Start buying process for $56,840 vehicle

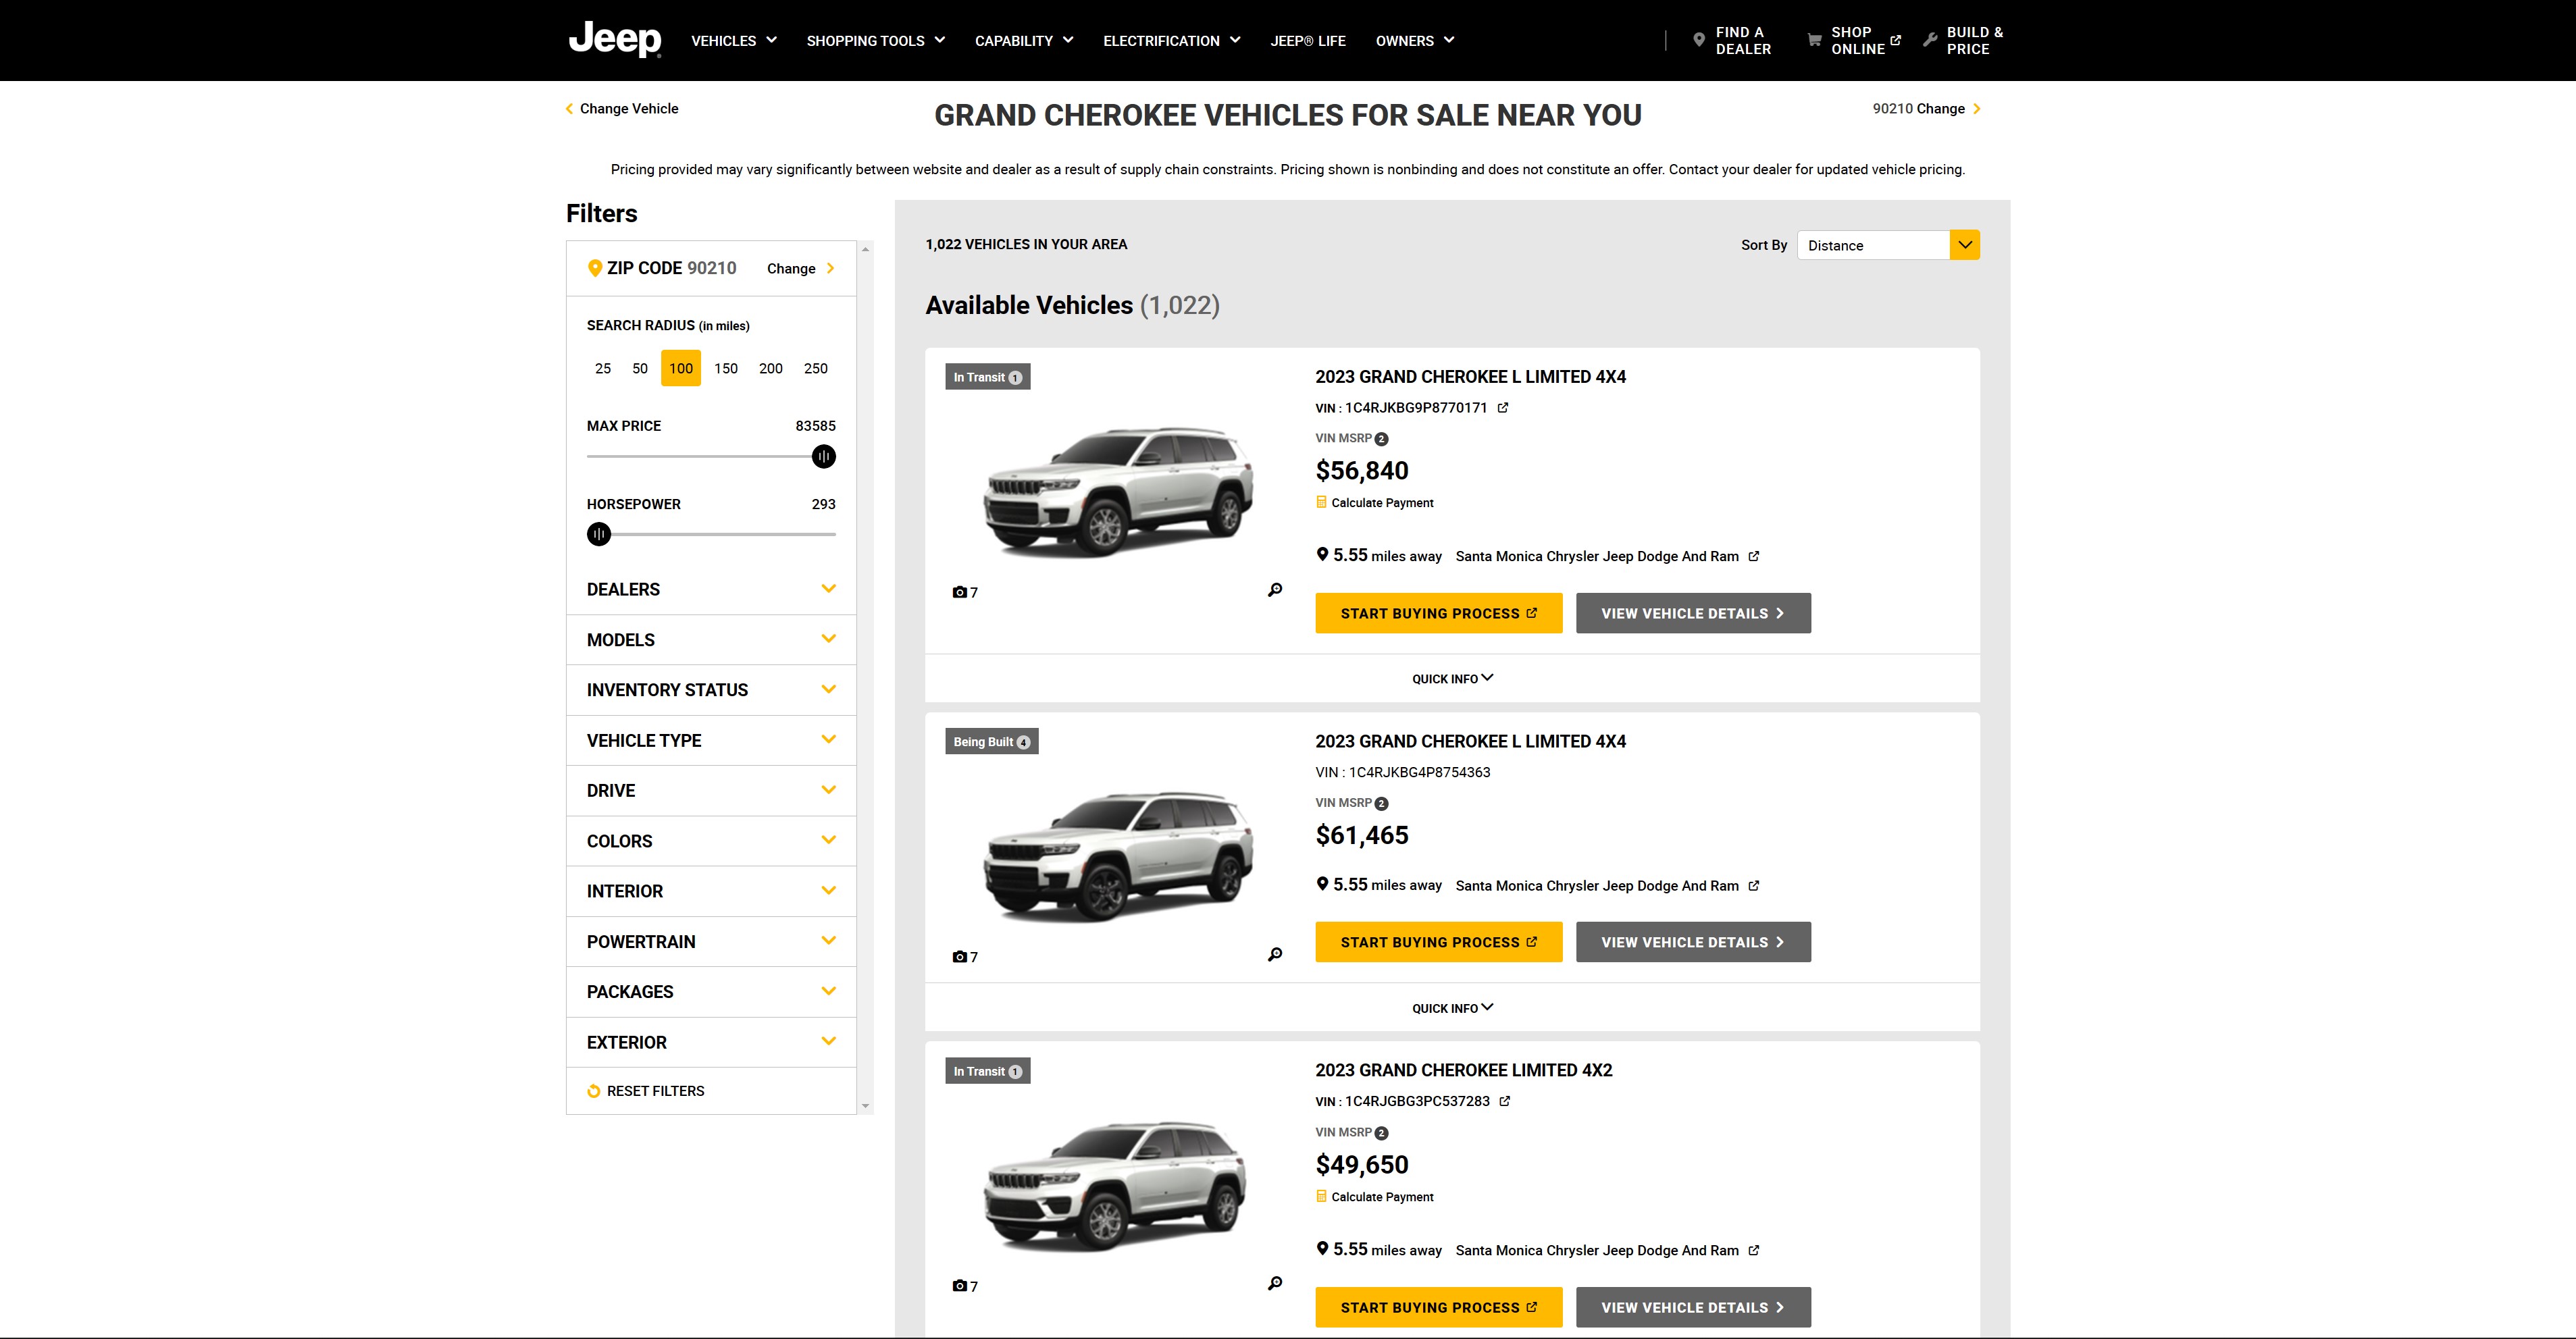(1439, 613)
